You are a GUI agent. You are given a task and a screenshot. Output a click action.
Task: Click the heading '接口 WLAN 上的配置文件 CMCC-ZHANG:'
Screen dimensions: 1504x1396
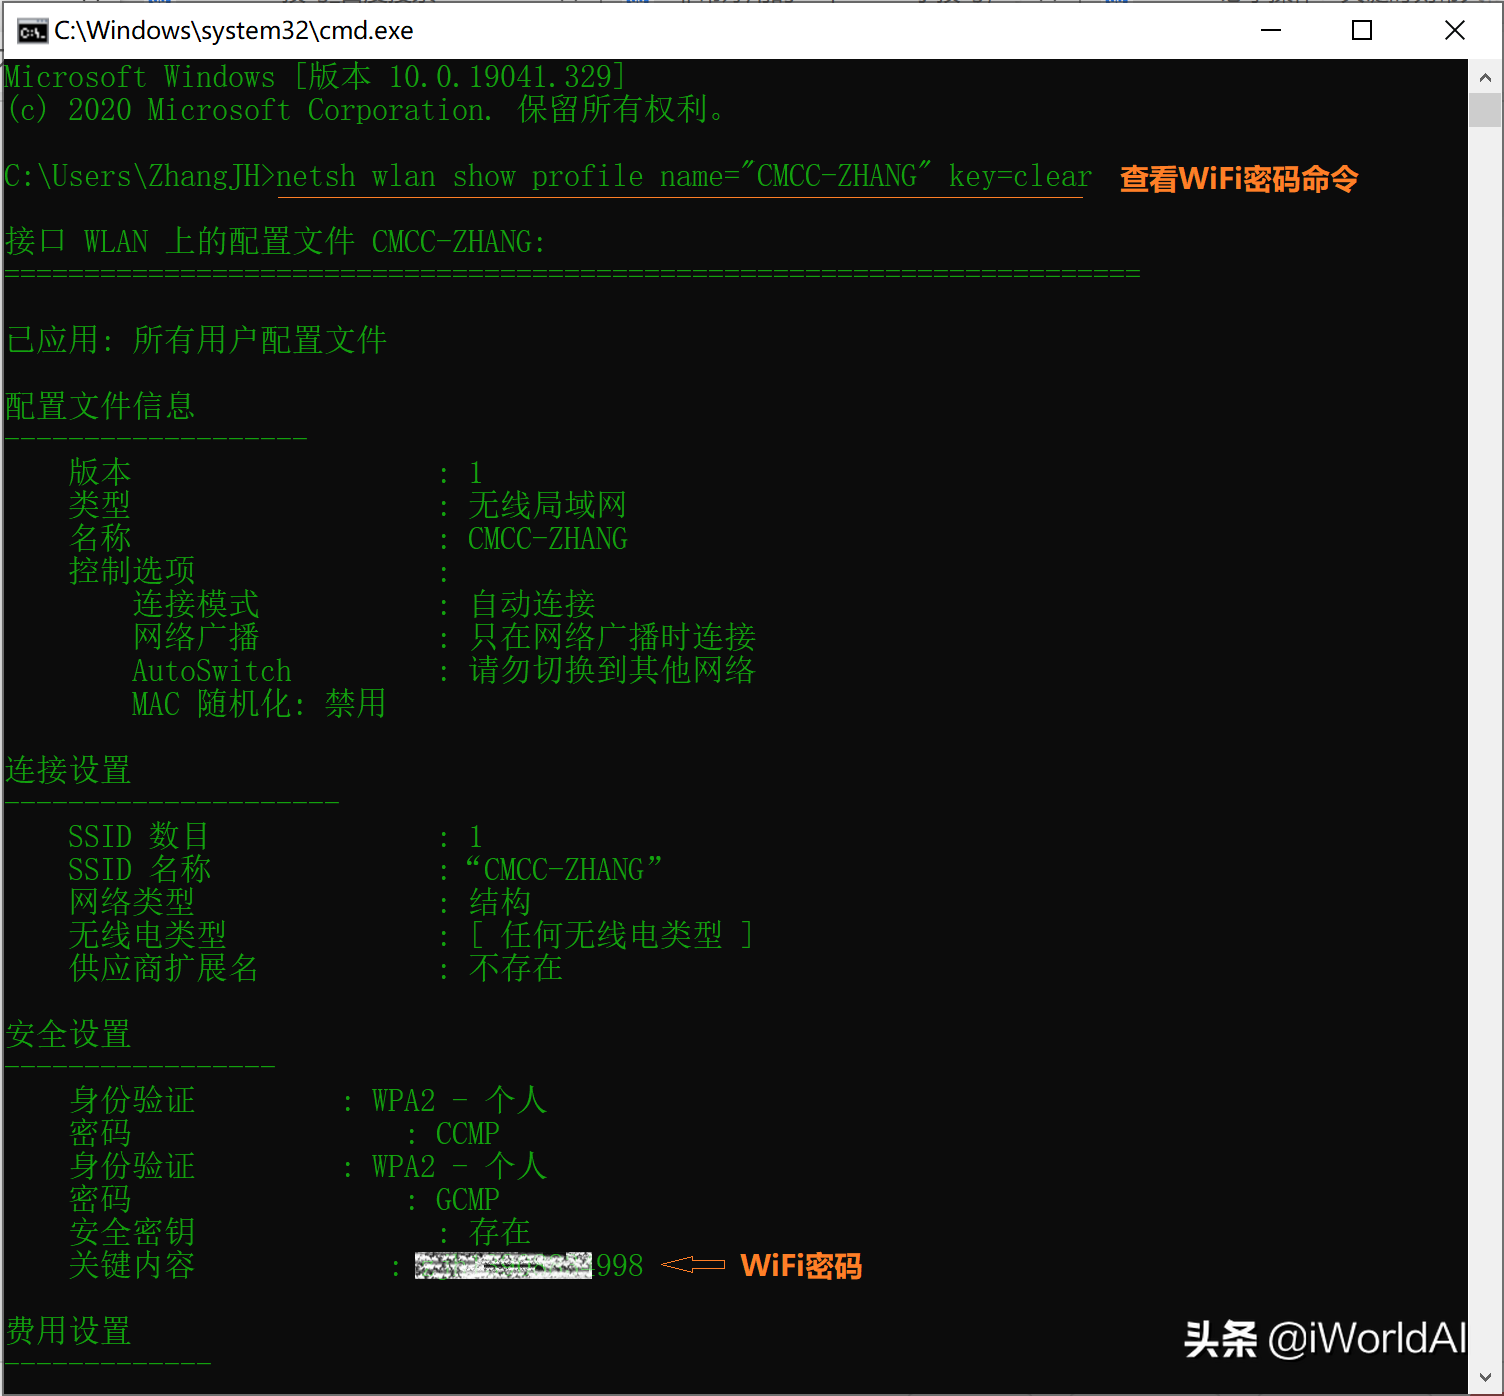pyautogui.click(x=275, y=242)
